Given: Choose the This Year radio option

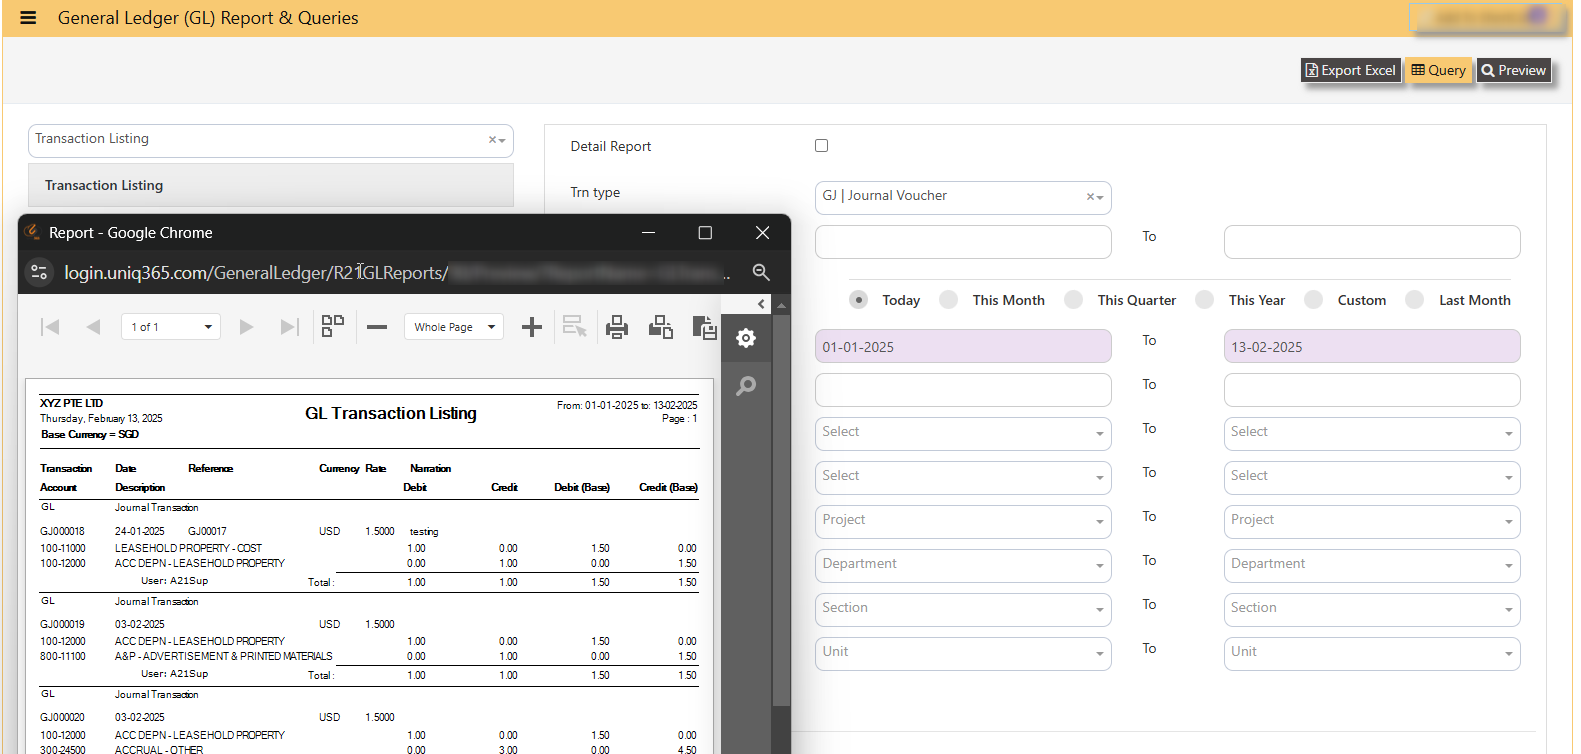Looking at the screenshot, I should 1204,299.
